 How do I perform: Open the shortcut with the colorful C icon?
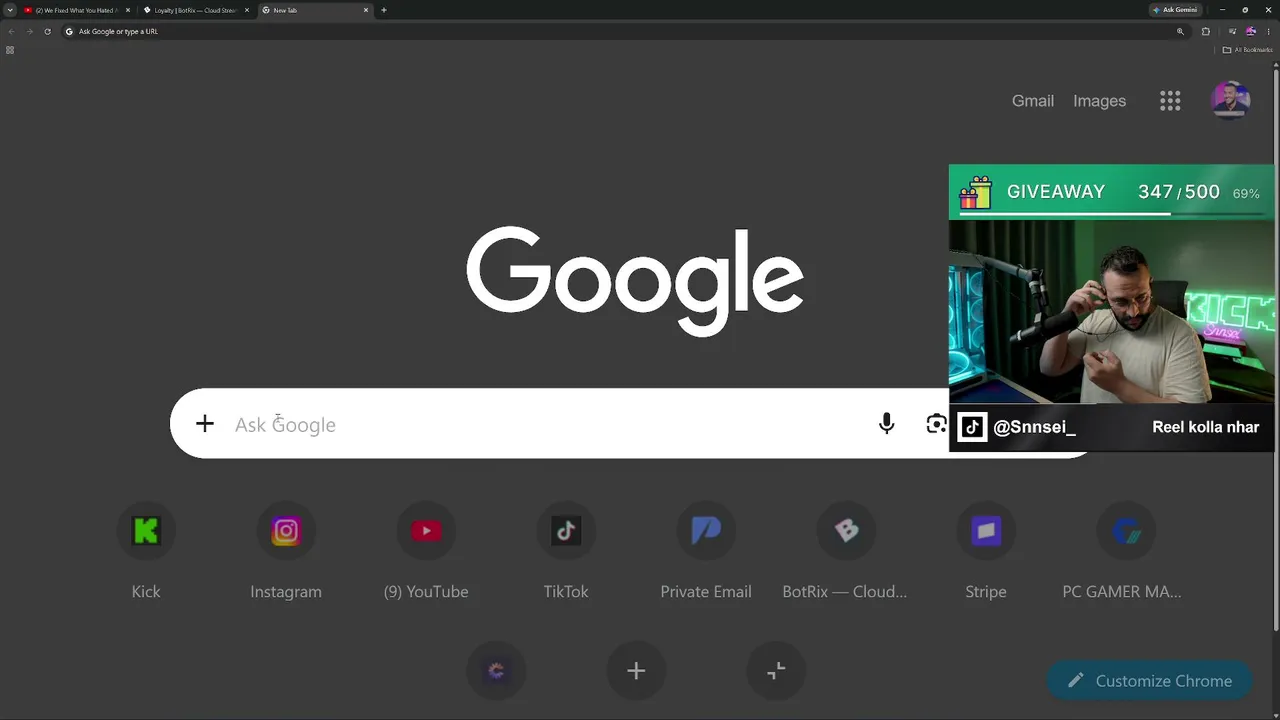496,671
